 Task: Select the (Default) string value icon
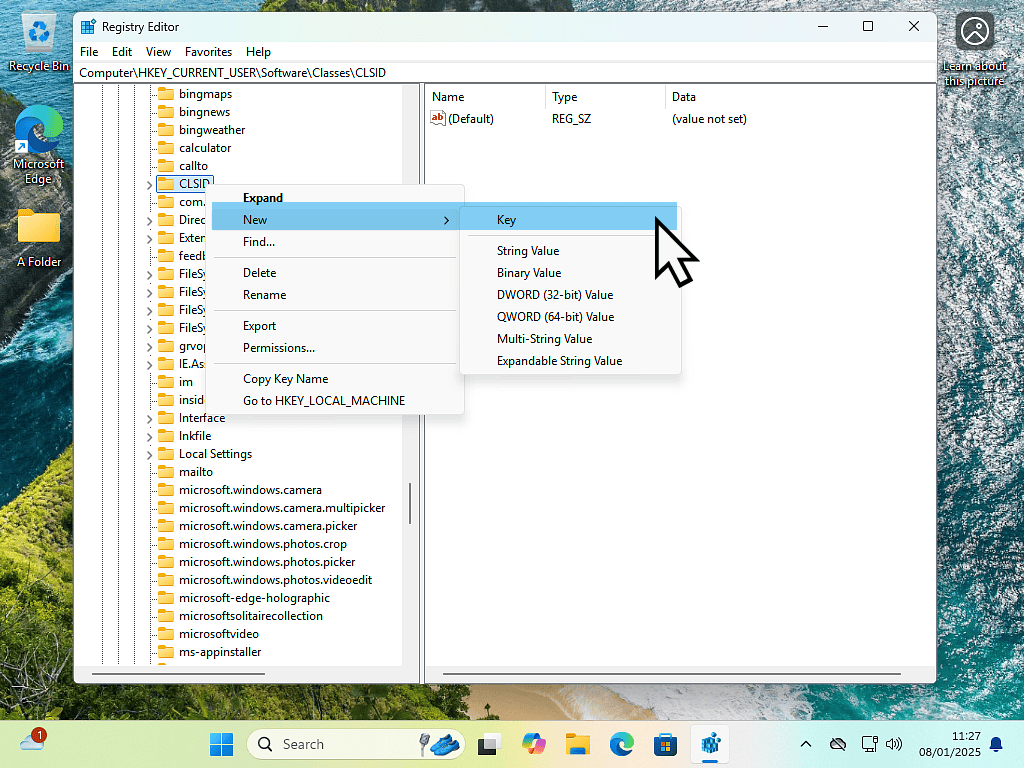[437, 119]
